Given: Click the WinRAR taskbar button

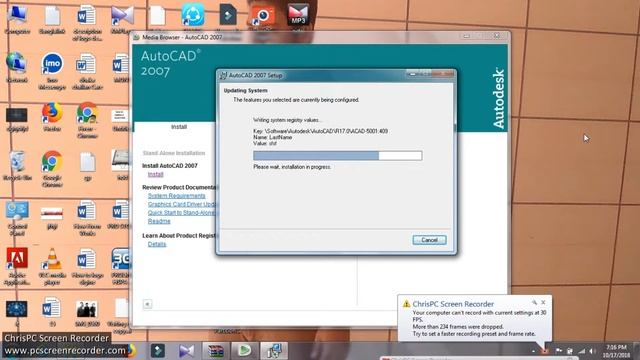Looking at the screenshot, I should [216, 351].
